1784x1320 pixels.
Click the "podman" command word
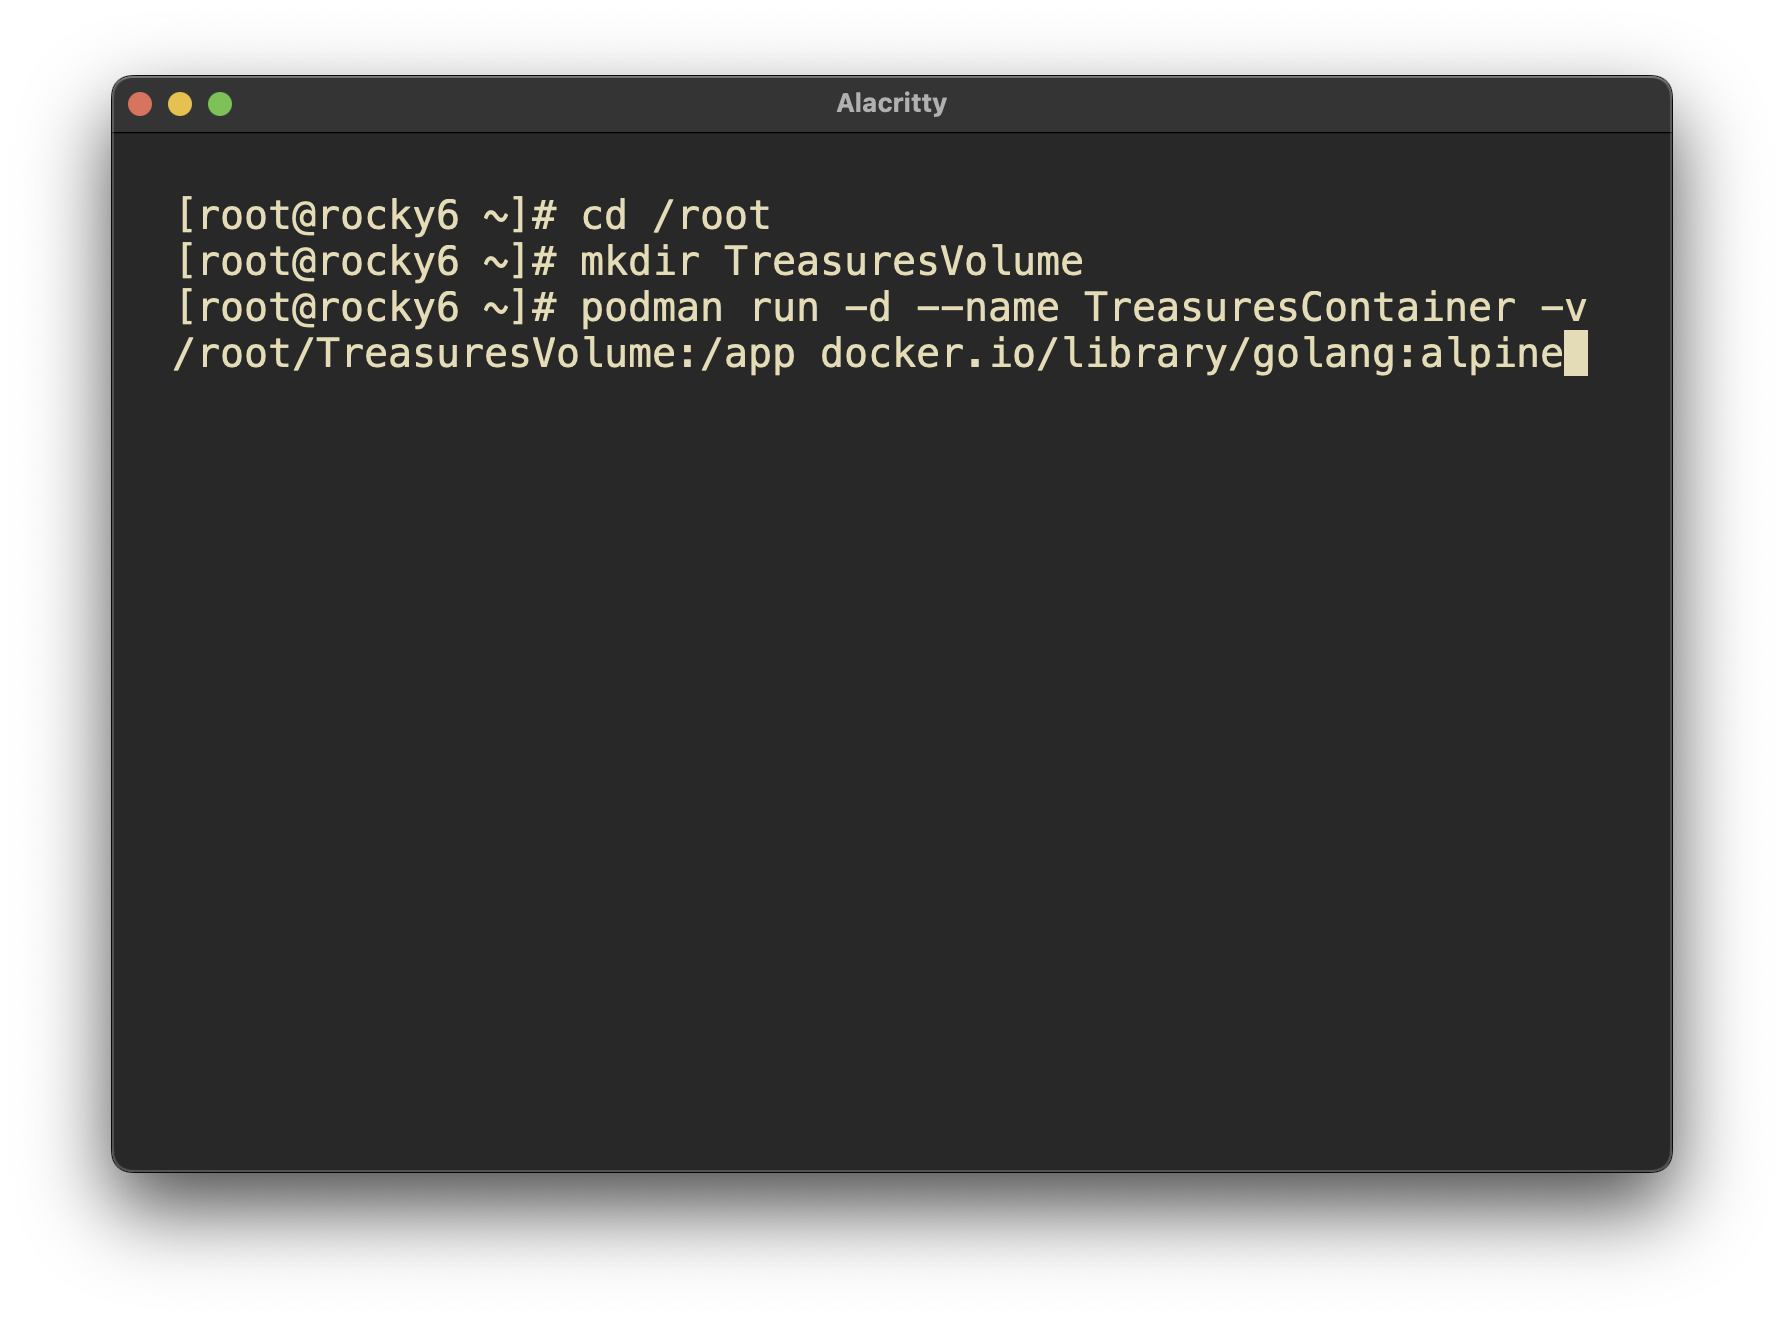[x=652, y=308]
